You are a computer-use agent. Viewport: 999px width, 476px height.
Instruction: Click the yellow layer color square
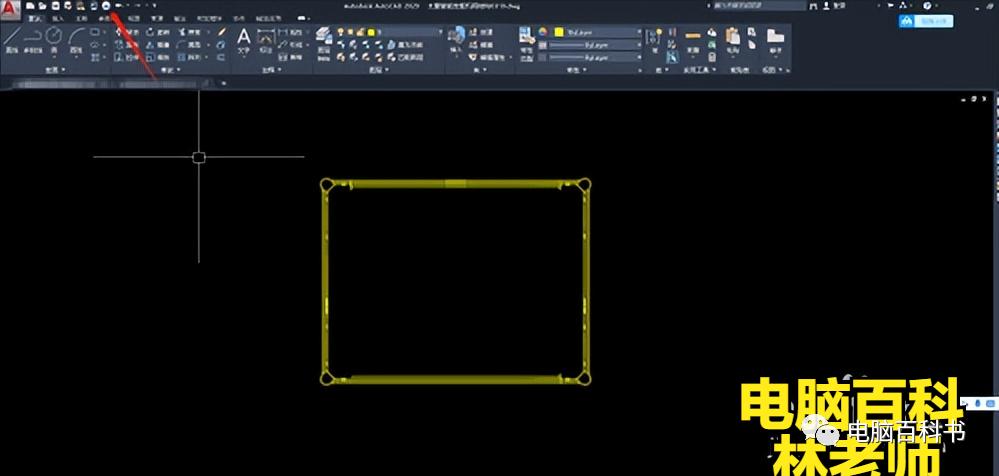371,32
